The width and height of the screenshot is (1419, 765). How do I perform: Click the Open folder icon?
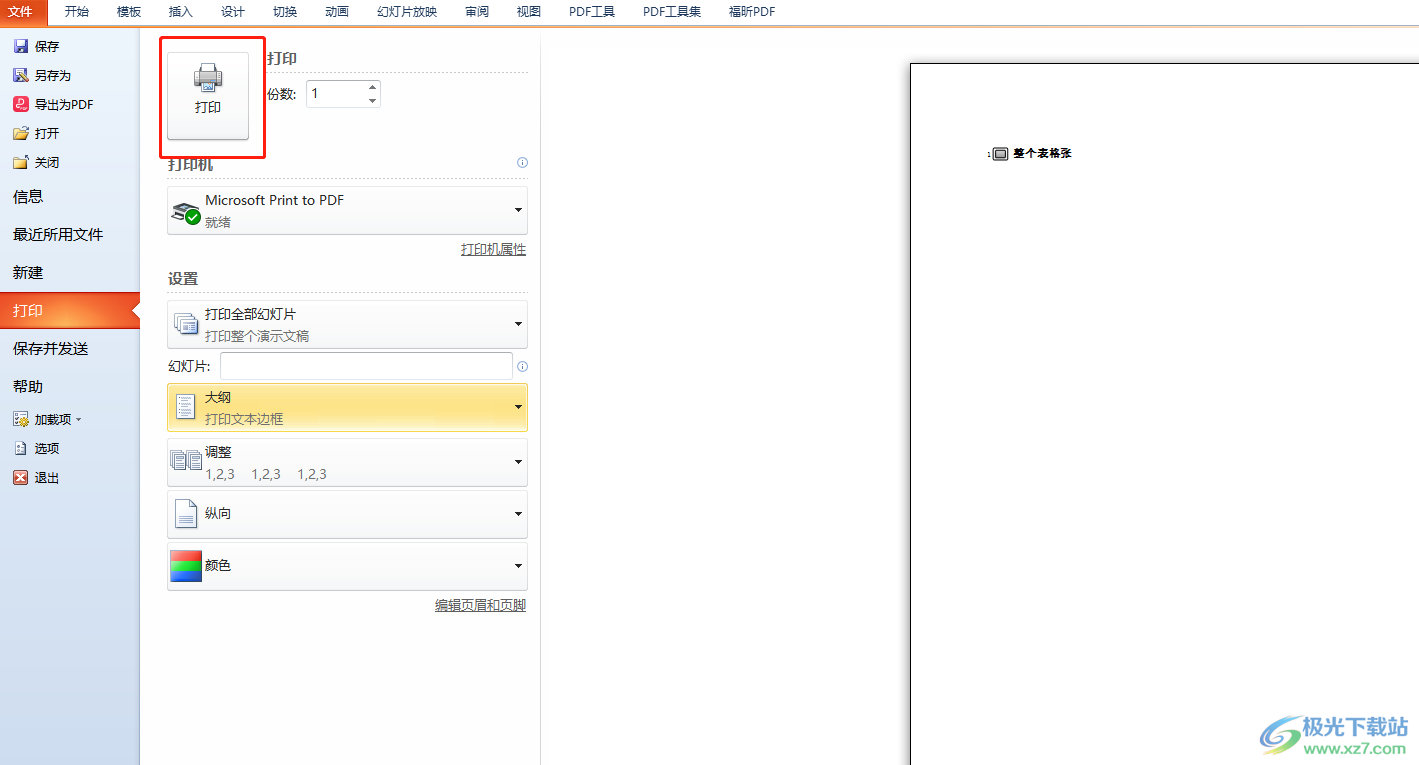click(20, 133)
